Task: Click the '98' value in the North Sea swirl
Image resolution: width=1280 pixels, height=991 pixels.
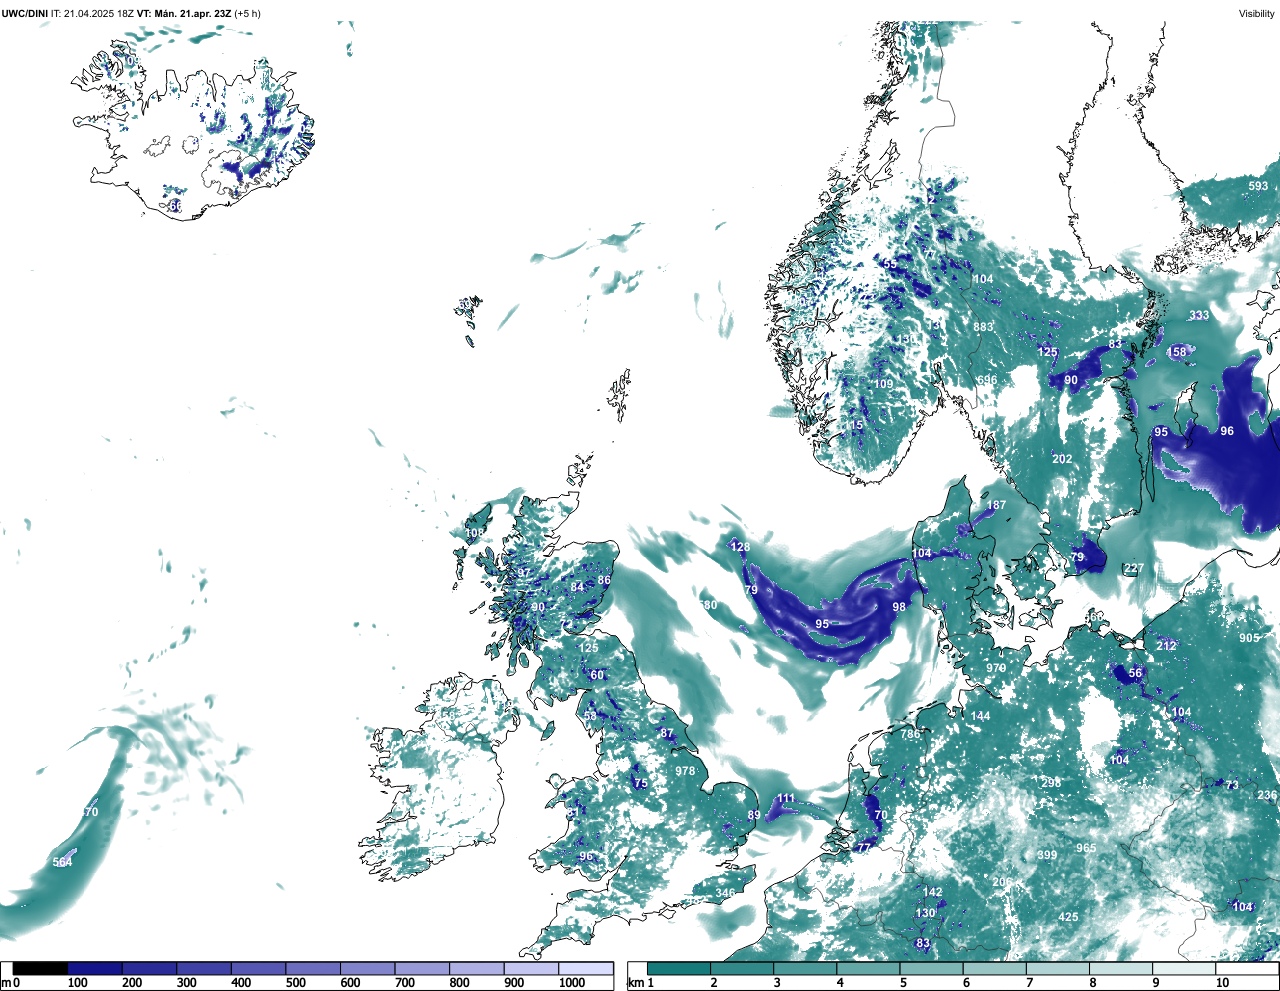Action: pyautogui.click(x=899, y=607)
